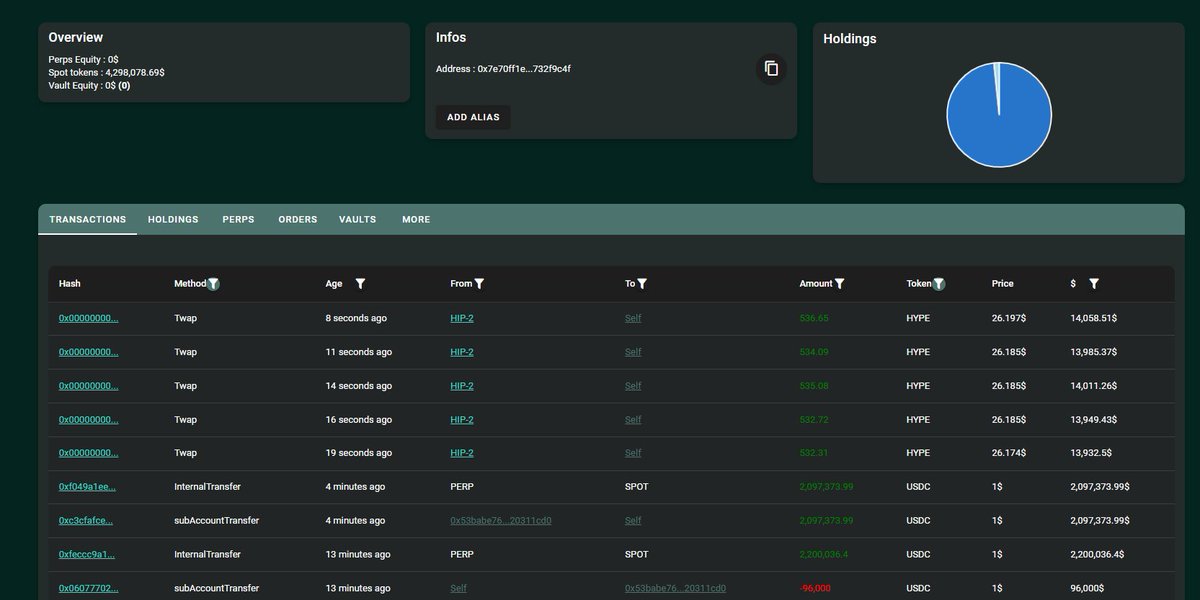Open the Method column filter icon
1200x600 pixels.
coord(213,284)
